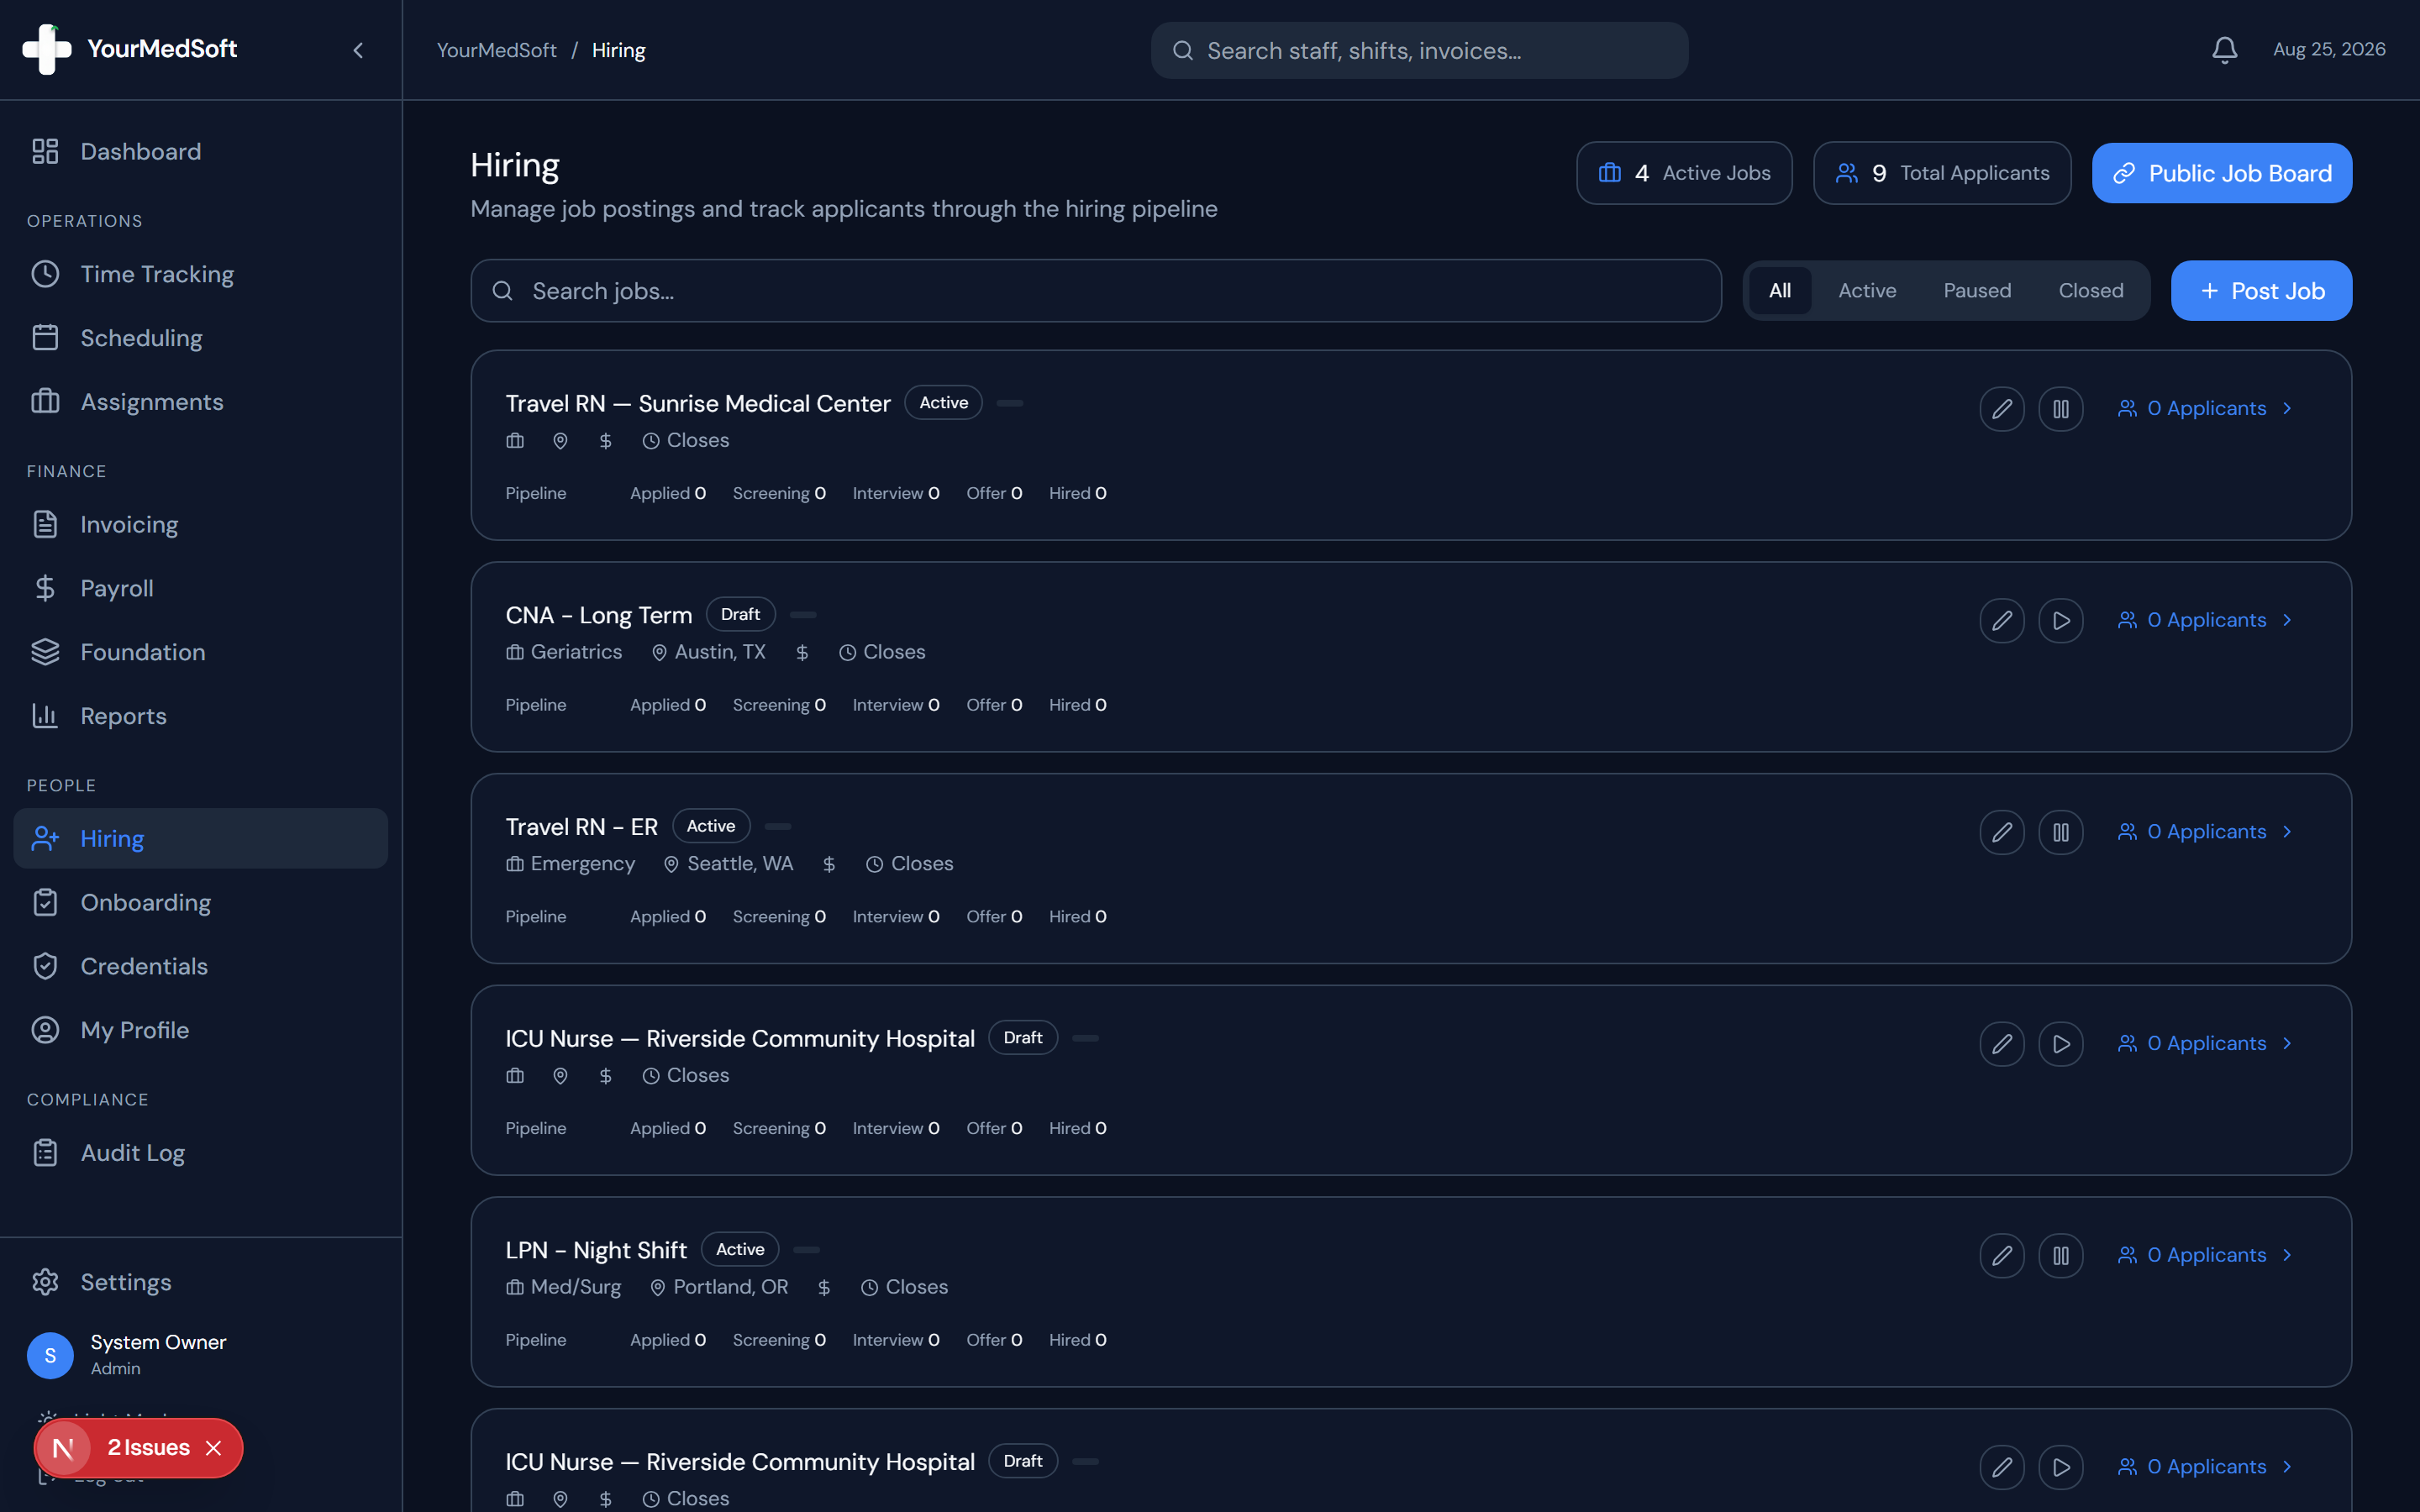View applicants for LPN - Night Shift
The height and width of the screenshot is (1512, 2420).
pyautogui.click(x=2205, y=1256)
